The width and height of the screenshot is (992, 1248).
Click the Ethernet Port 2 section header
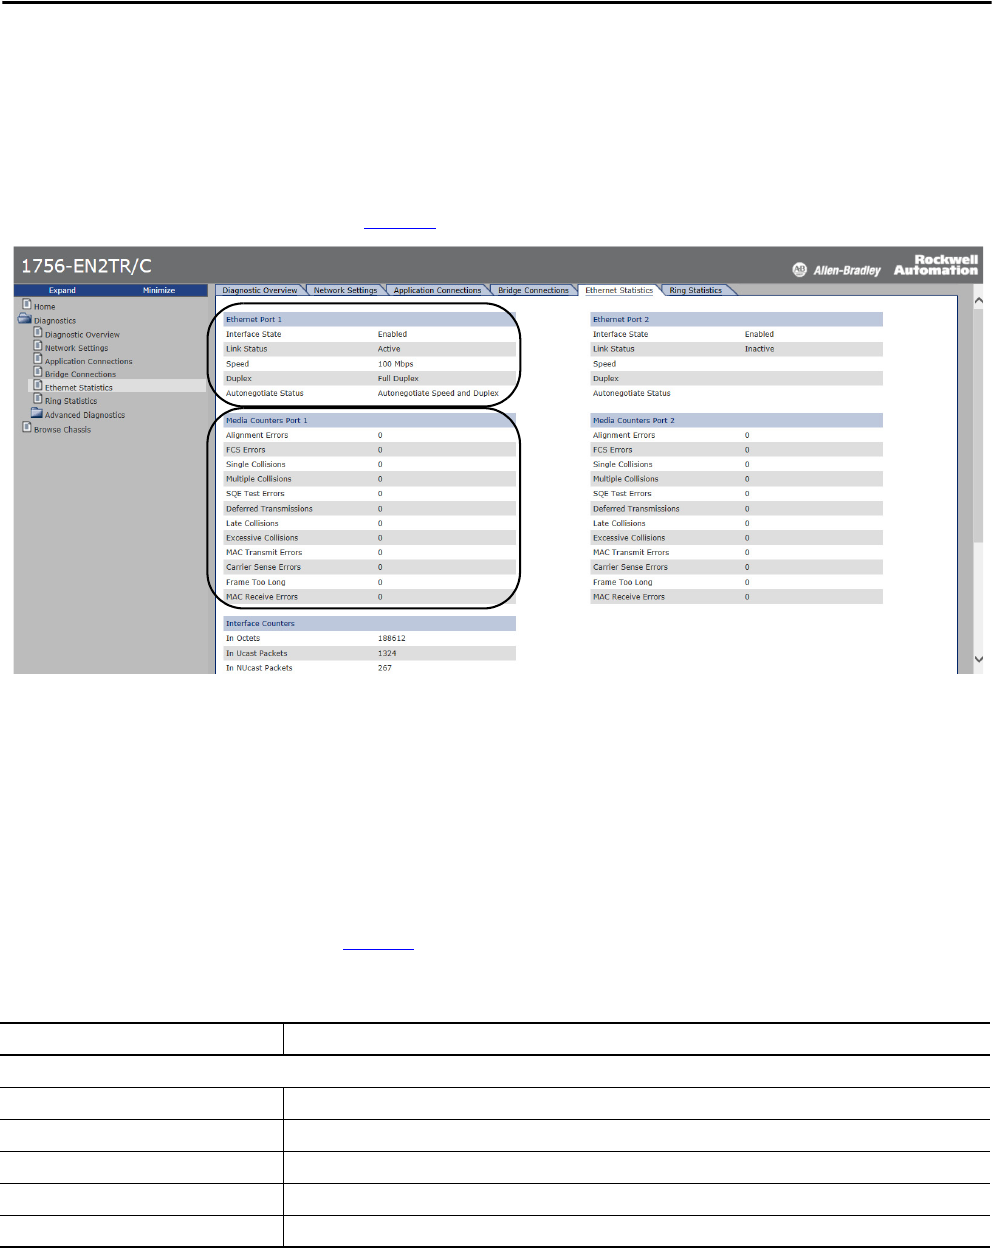click(737, 319)
